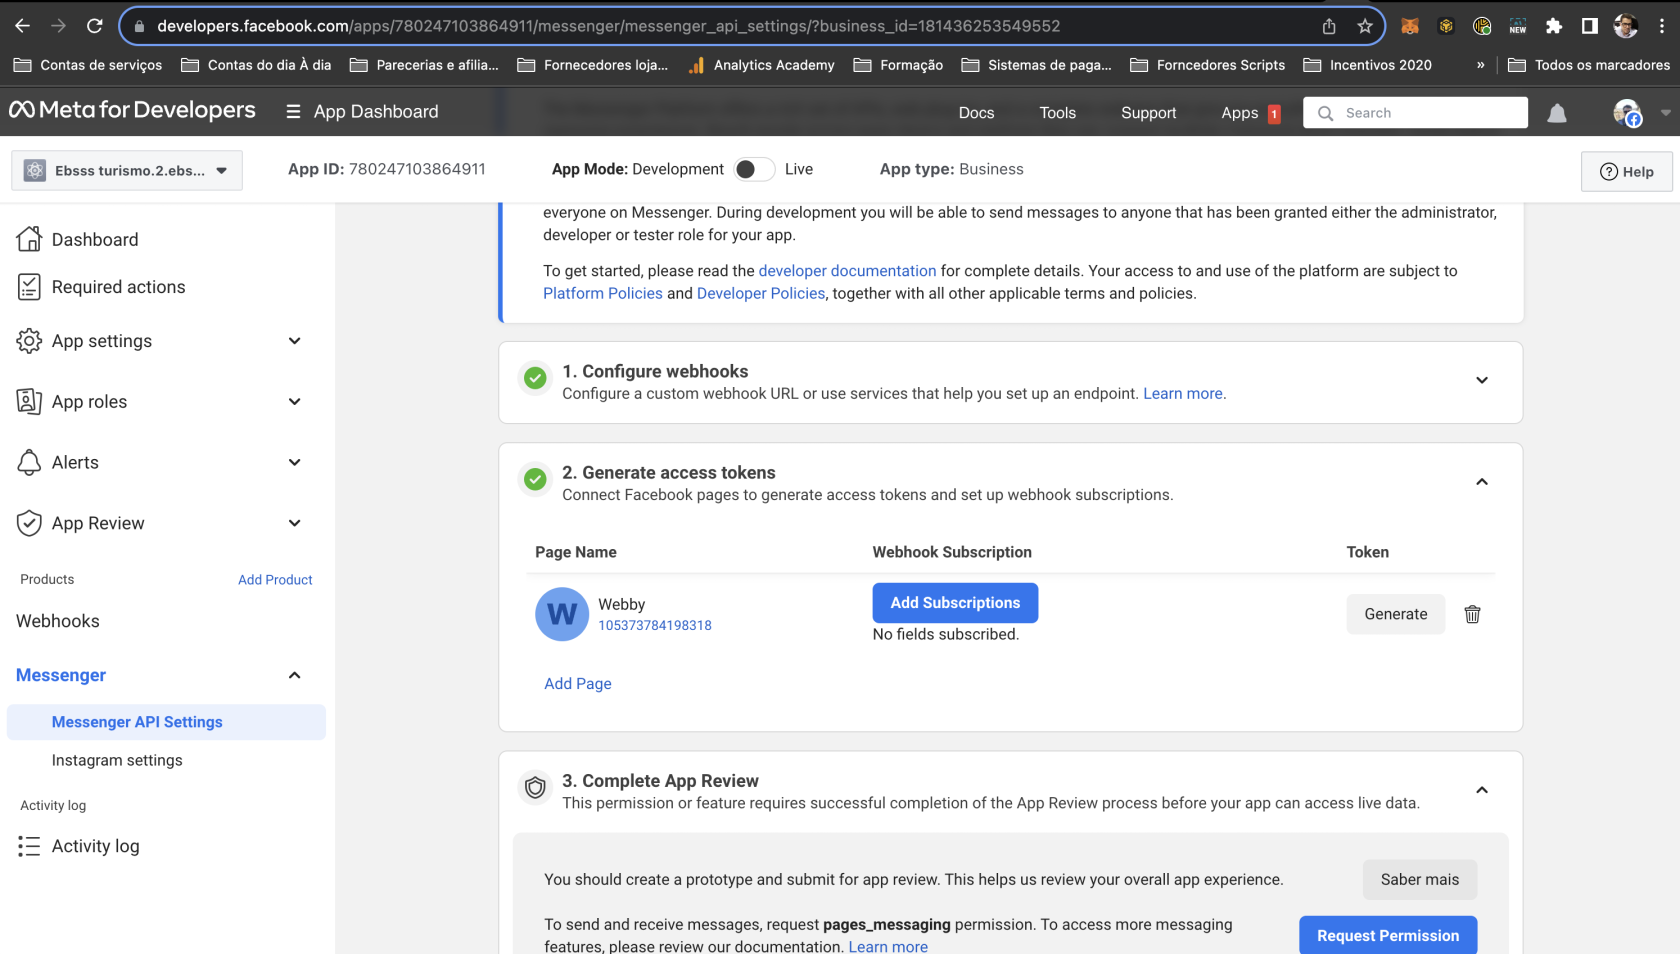Go back using the browser back arrow
Screen dimensions: 1680x954
coord(22,26)
